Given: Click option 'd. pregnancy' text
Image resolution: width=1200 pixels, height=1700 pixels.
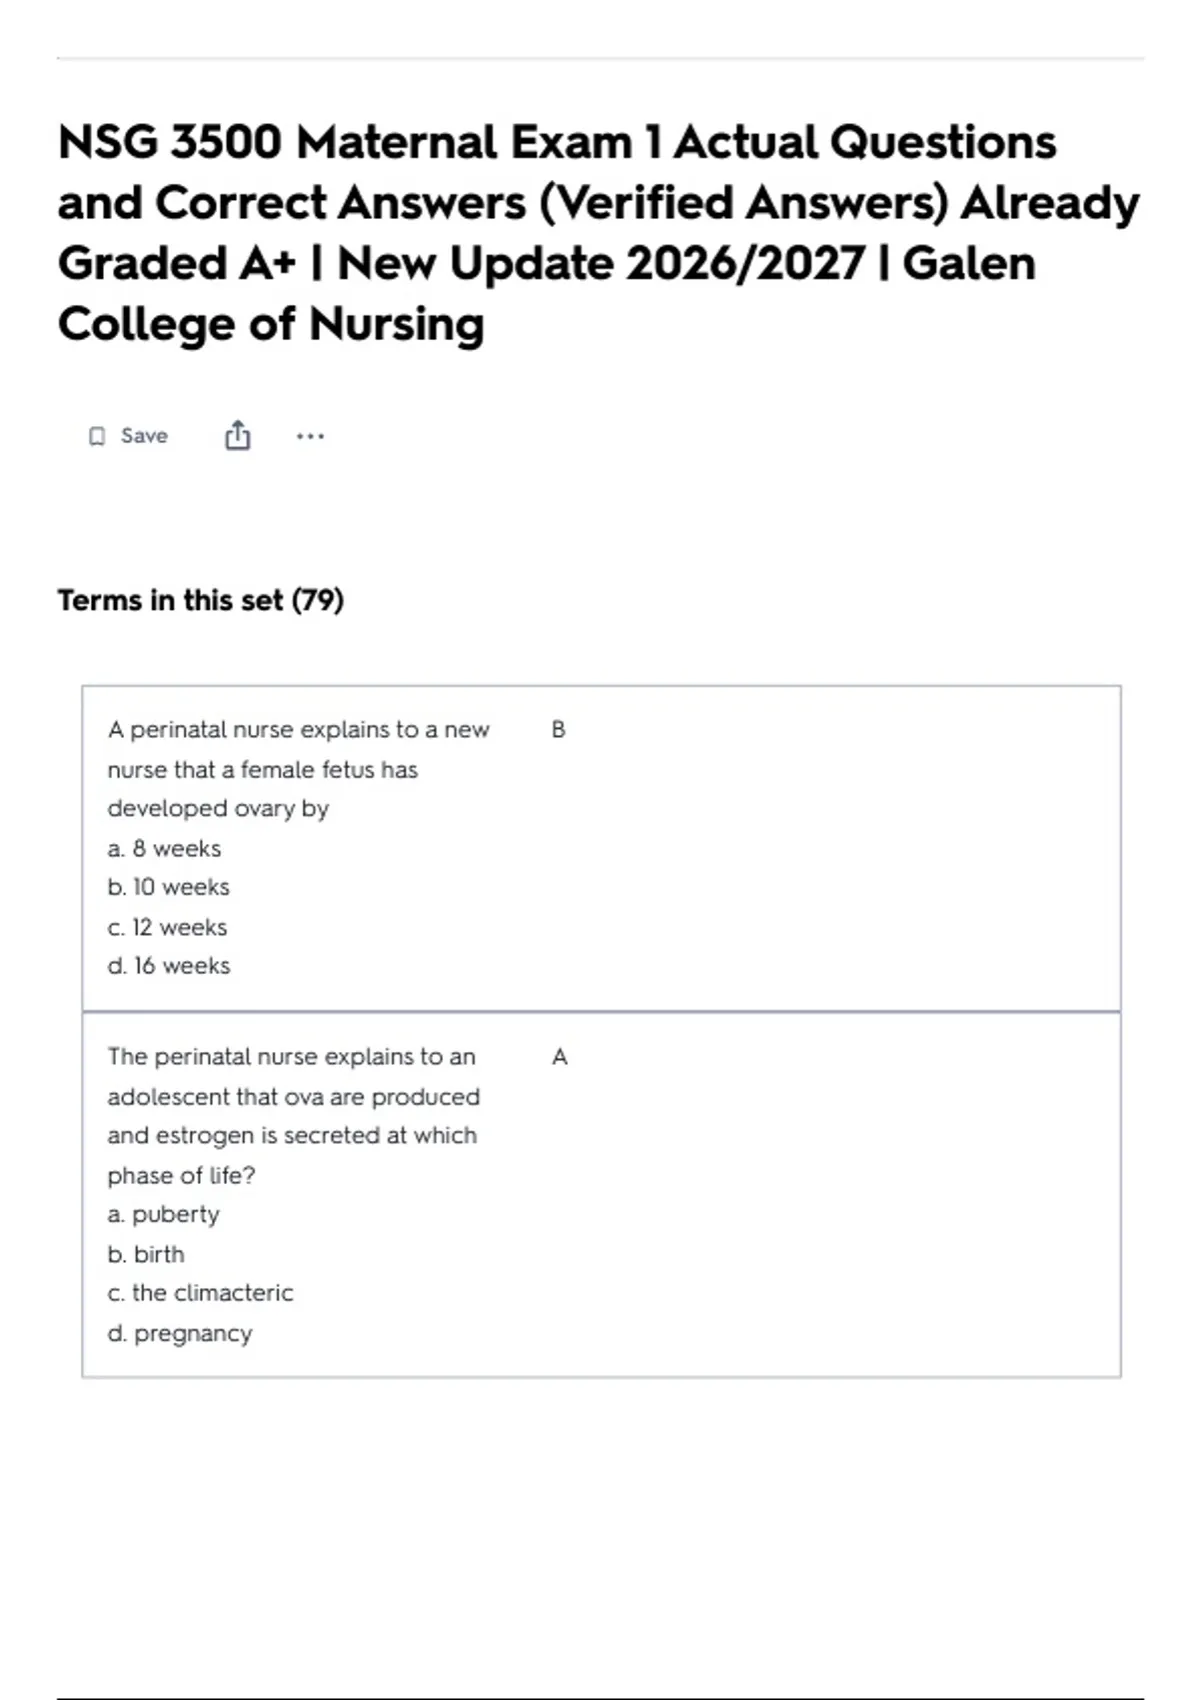Looking at the screenshot, I should click(x=180, y=1334).
